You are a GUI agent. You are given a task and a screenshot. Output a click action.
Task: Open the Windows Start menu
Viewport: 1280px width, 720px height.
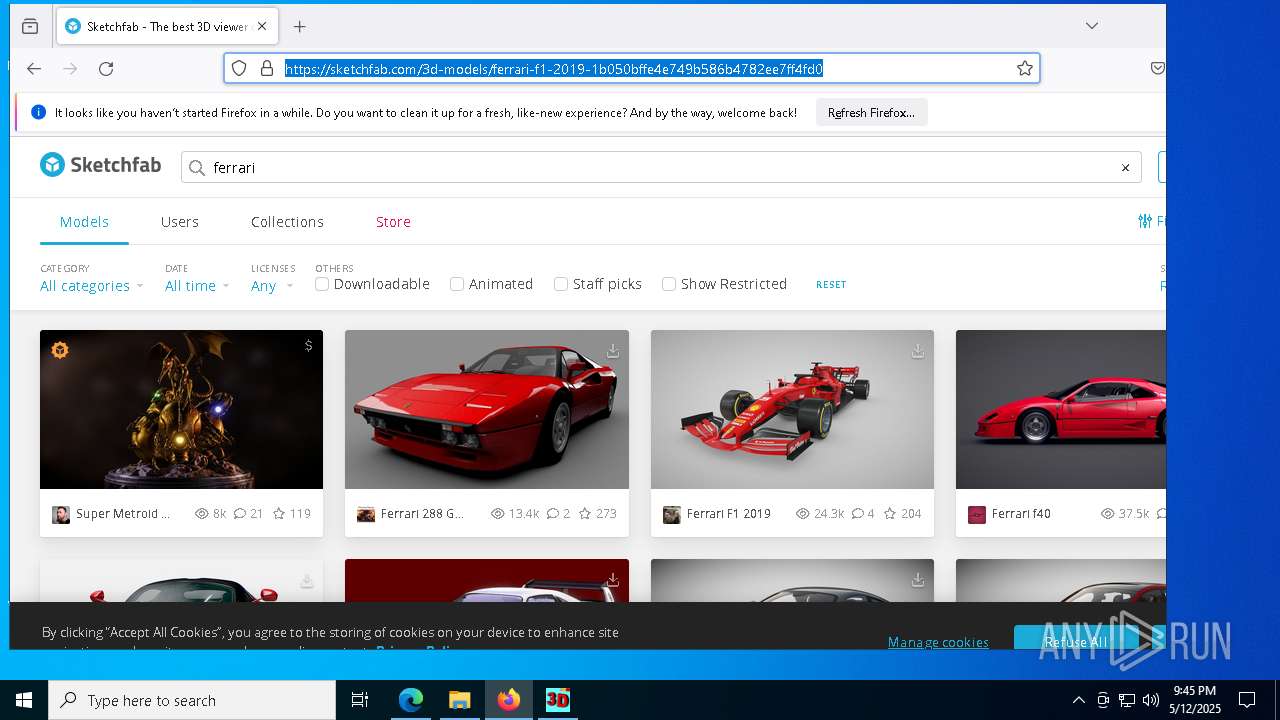pyautogui.click(x=24, y=700)
